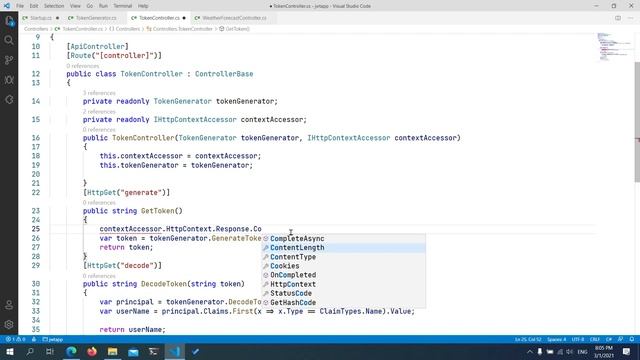Viewport: 640px width, 360px height.
Task: Click the editor vertical scrollbar
Action: click(x=637, y=122)
